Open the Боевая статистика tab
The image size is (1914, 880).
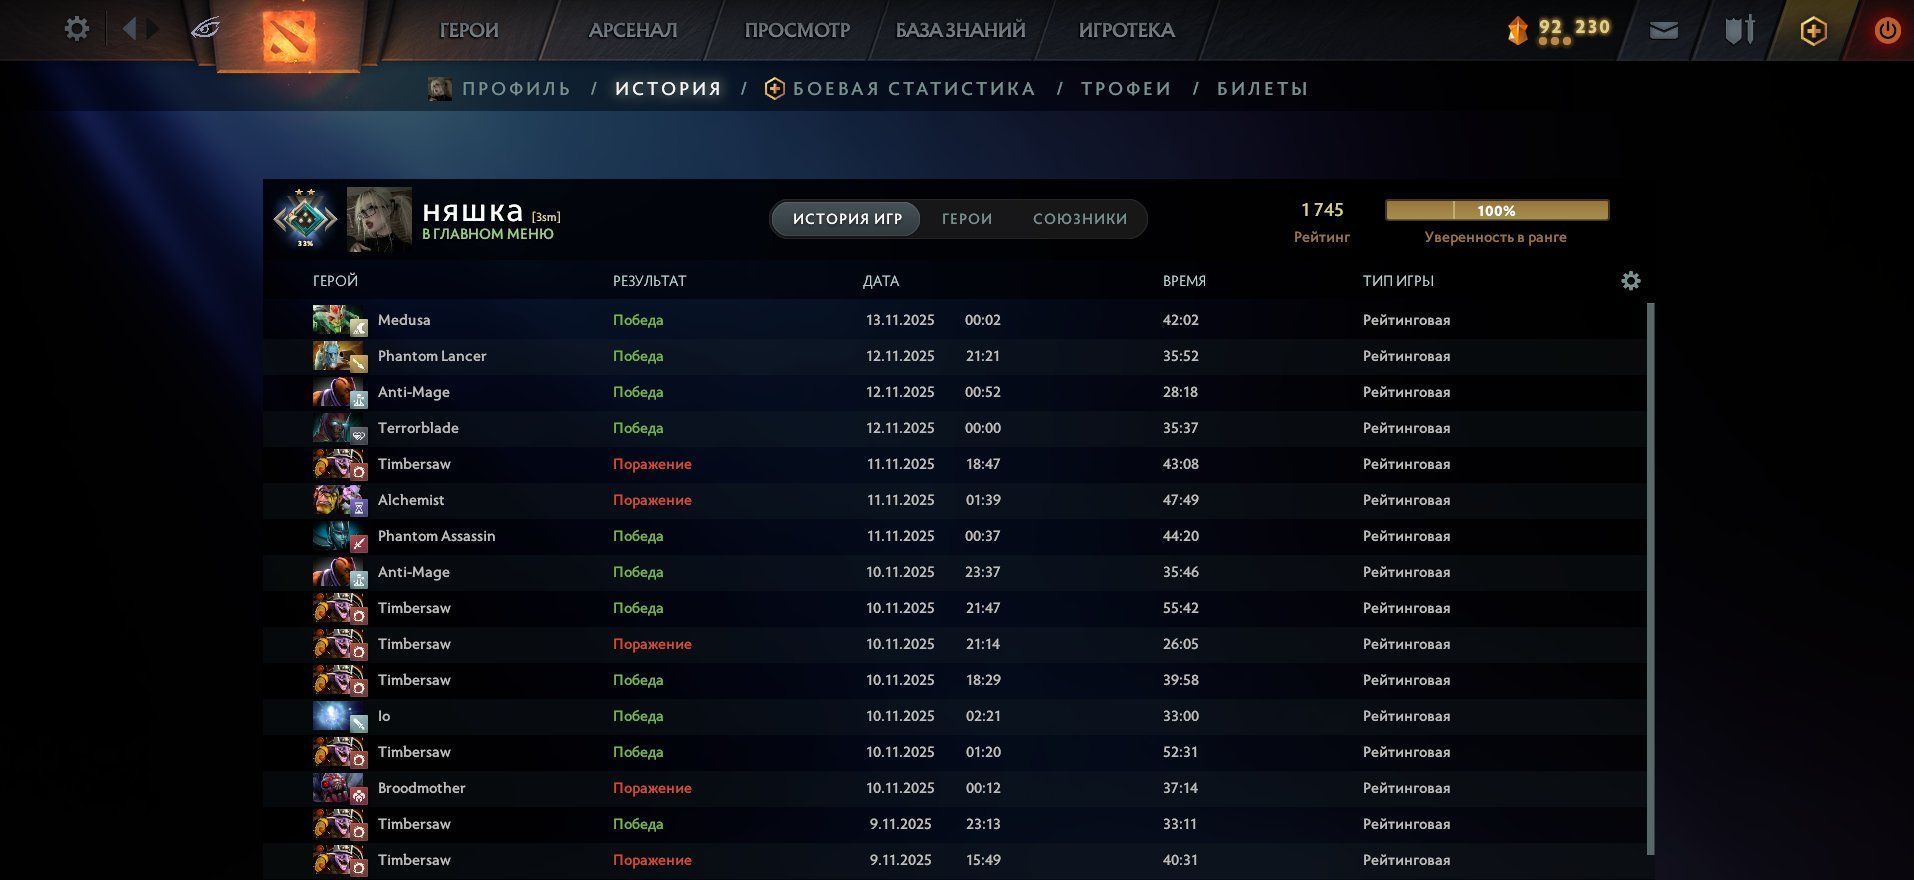pos(912,89)
